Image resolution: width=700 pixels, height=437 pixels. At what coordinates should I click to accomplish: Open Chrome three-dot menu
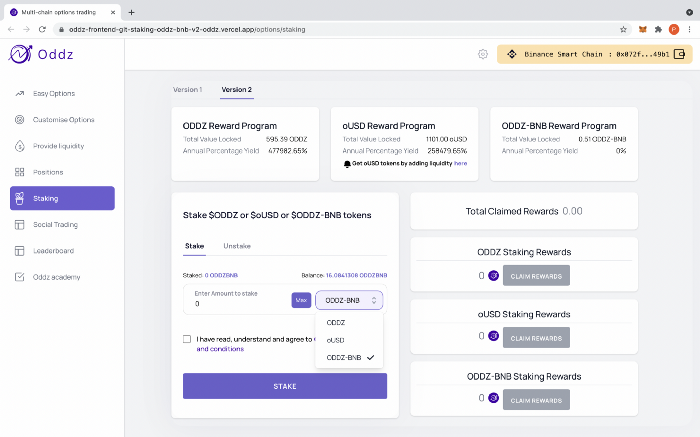pyautogui.click(x=689, y=29)
